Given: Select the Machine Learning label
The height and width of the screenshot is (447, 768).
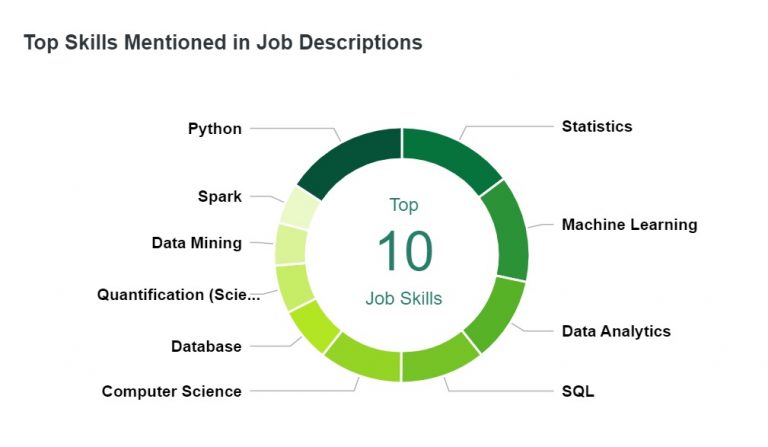Looking at the screenshot, I should click(629, 225).
